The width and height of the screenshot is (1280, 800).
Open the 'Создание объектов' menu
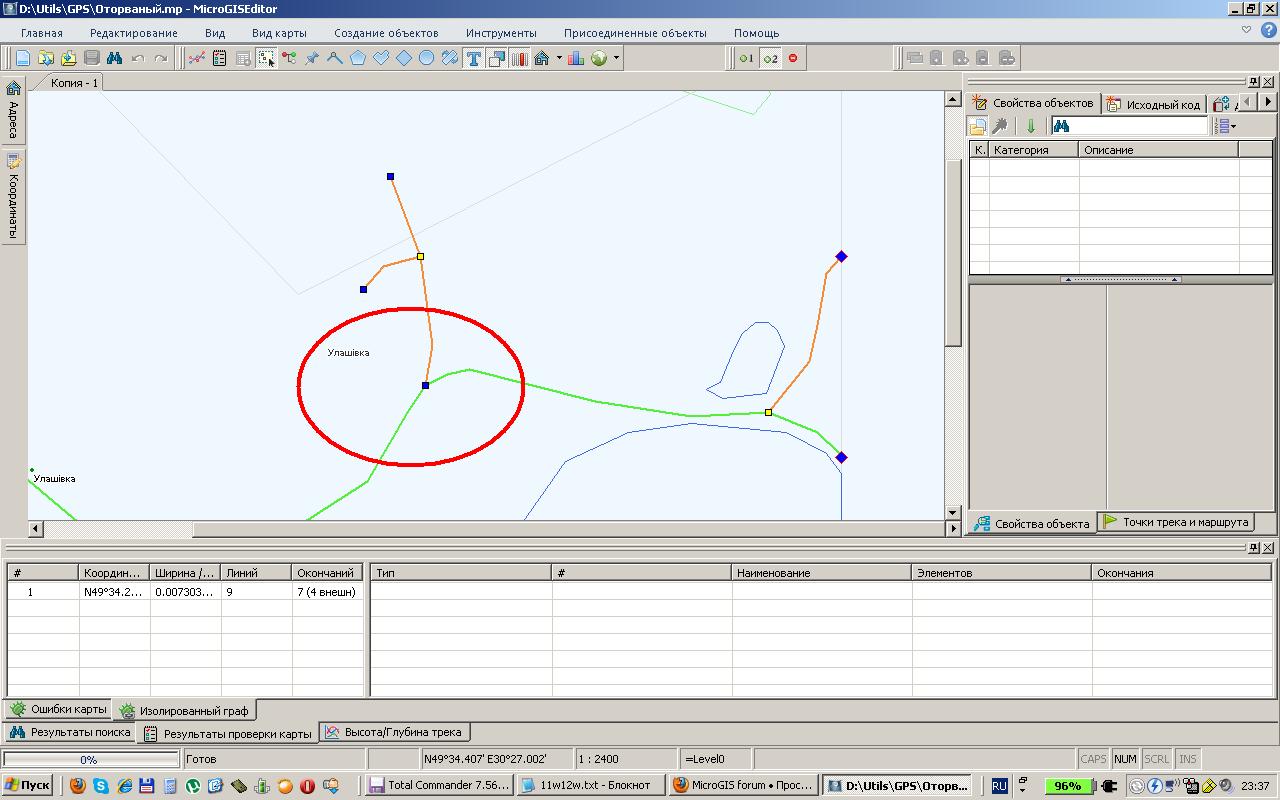385,33
